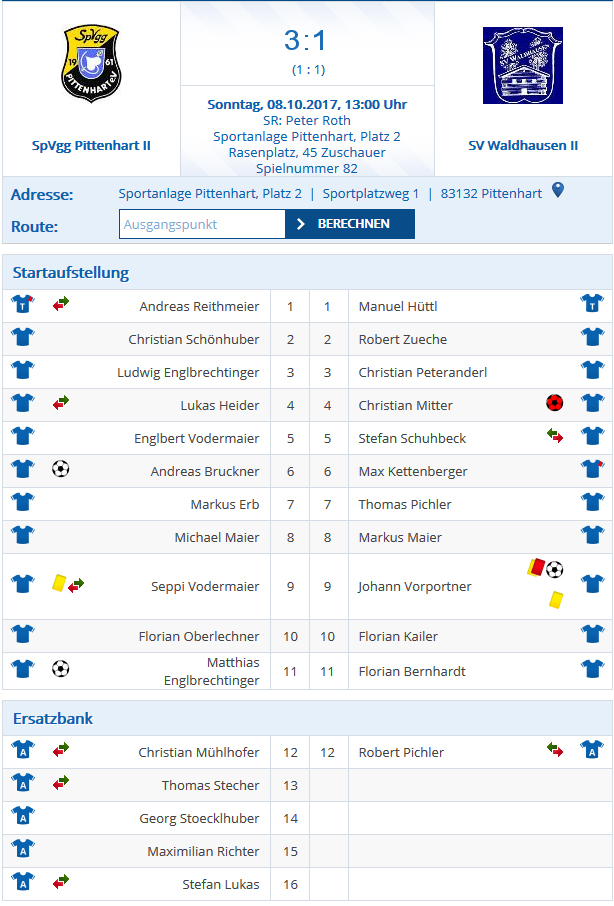Click the substitution arrows next to Lukas Heider

click(x=61, y=402)
